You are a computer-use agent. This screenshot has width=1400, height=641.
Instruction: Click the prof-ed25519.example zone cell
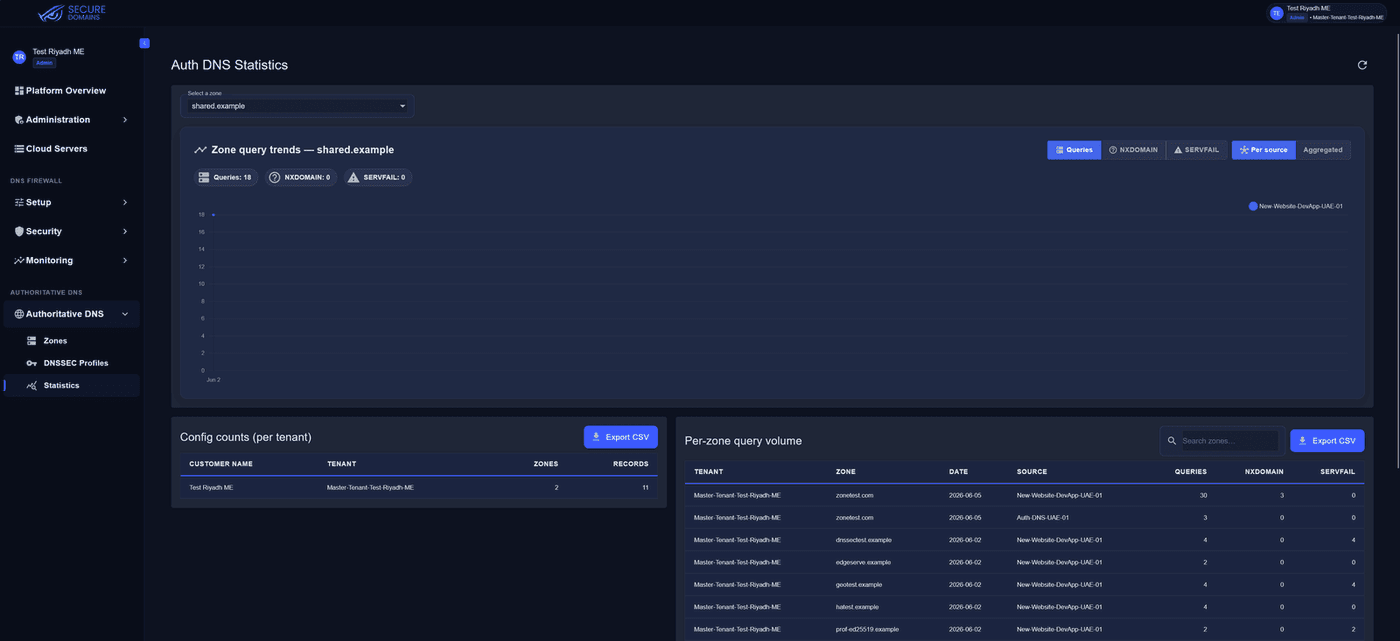[x=867, y=629]
